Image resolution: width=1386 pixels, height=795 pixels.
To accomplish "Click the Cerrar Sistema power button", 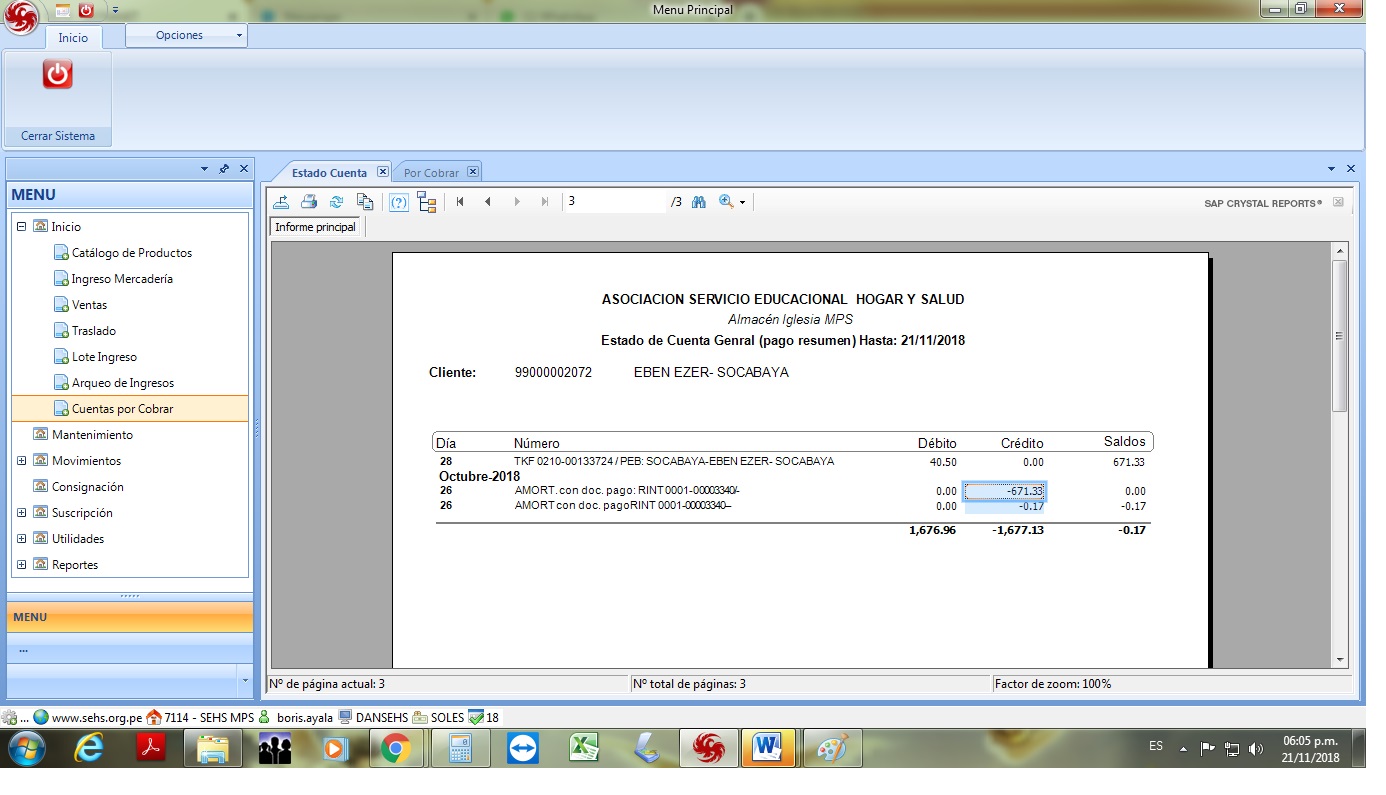I will (58, 75).
